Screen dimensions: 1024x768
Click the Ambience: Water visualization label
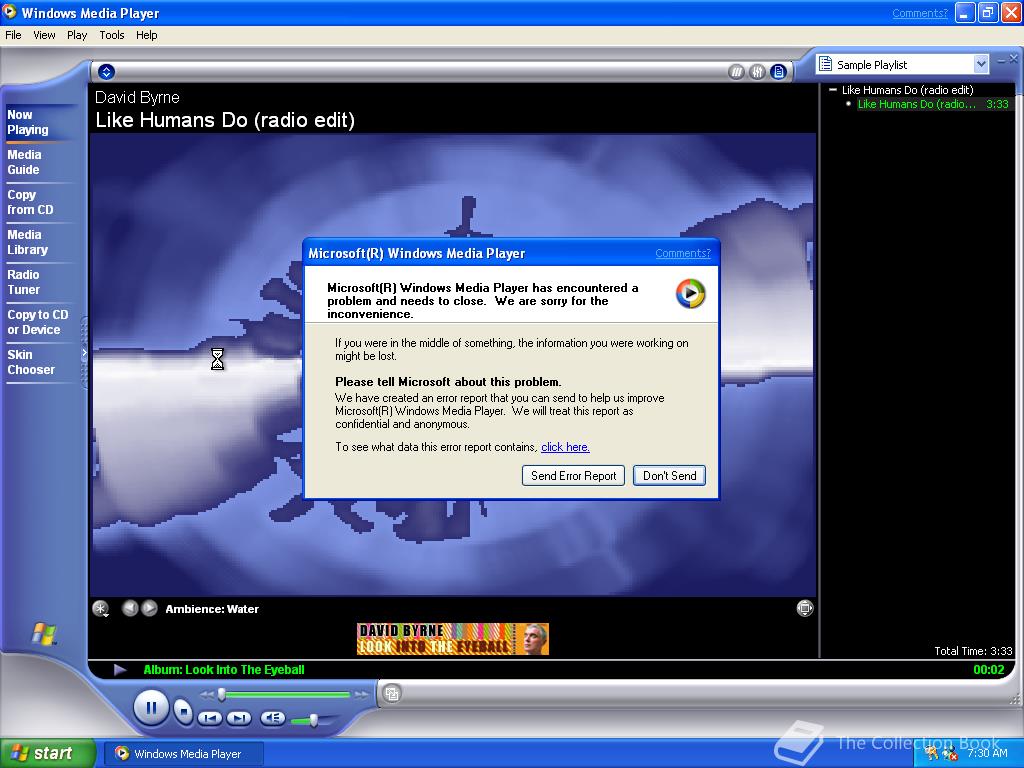[x=212, y=609]
